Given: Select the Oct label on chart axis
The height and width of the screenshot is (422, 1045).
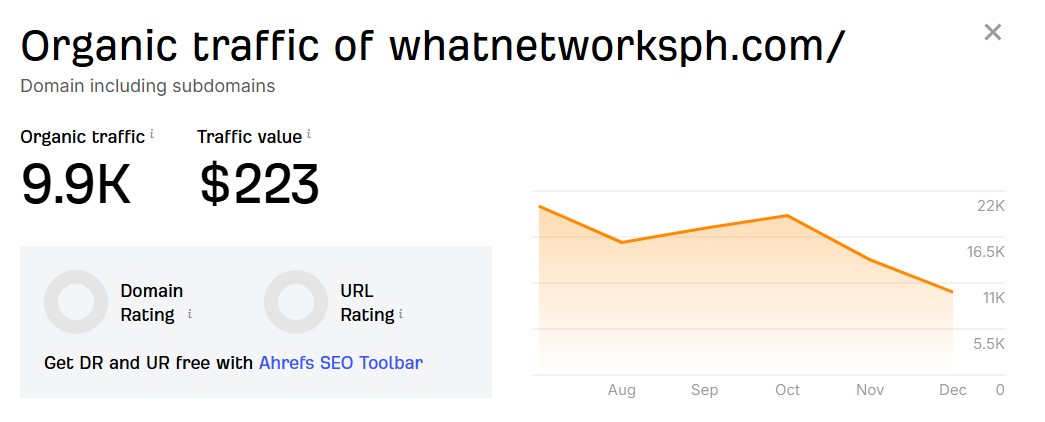Looking at the screenshot, I should coord(787,390).
